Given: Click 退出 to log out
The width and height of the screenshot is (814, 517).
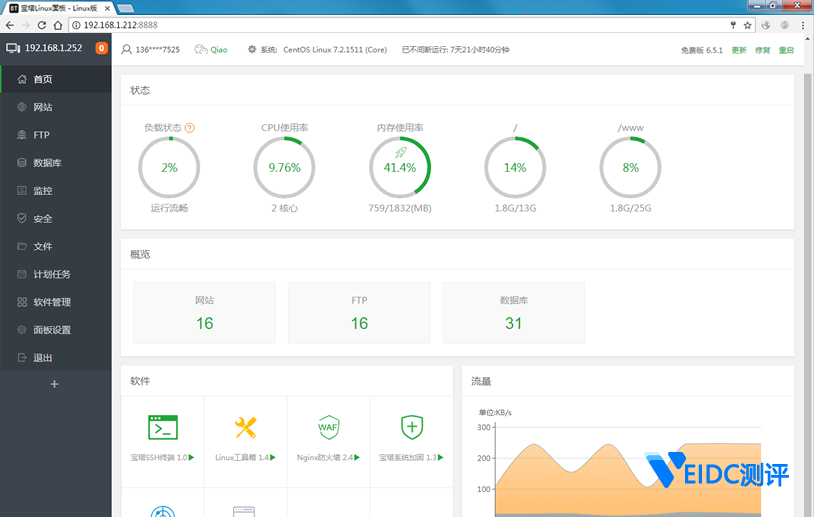Looking at the screenshot, I should (x=43, y=358).
